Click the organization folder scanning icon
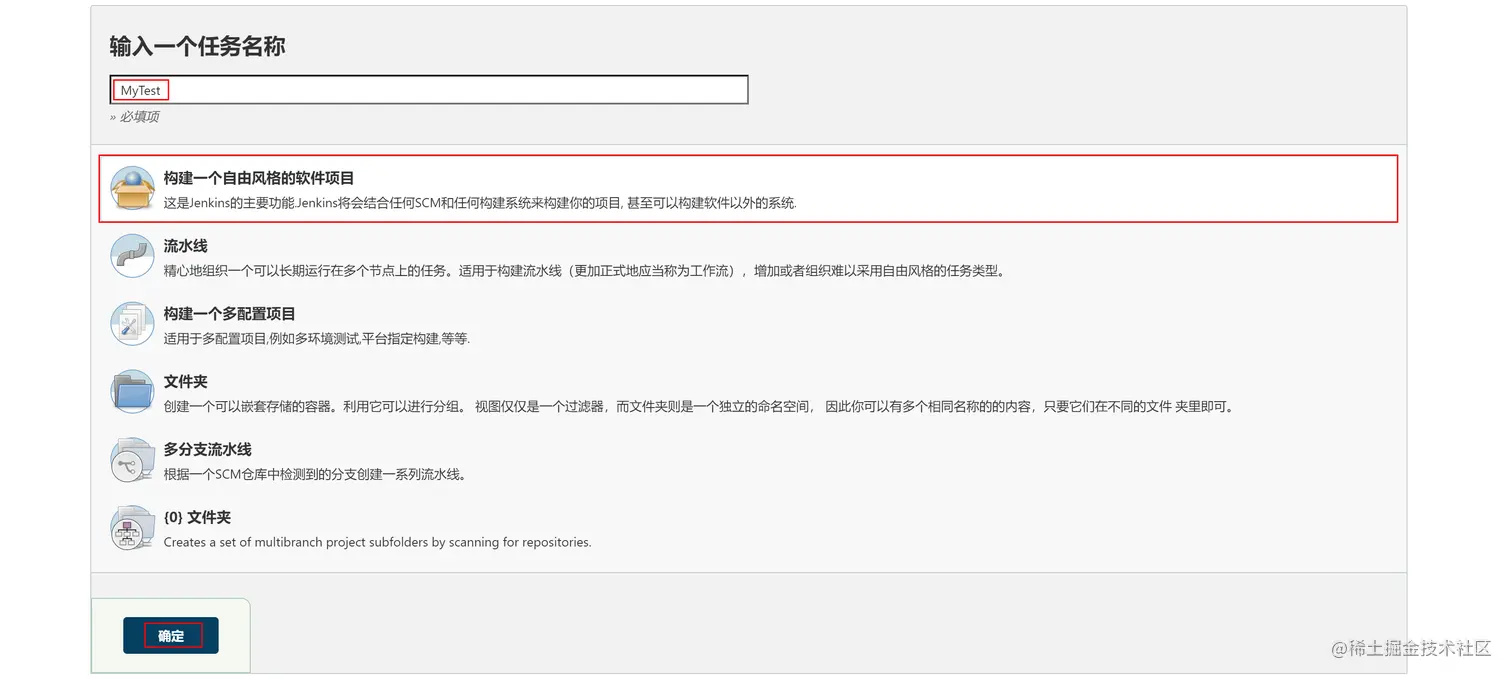Viewport: 1512px width, 679px height. [x=132, y=528]
